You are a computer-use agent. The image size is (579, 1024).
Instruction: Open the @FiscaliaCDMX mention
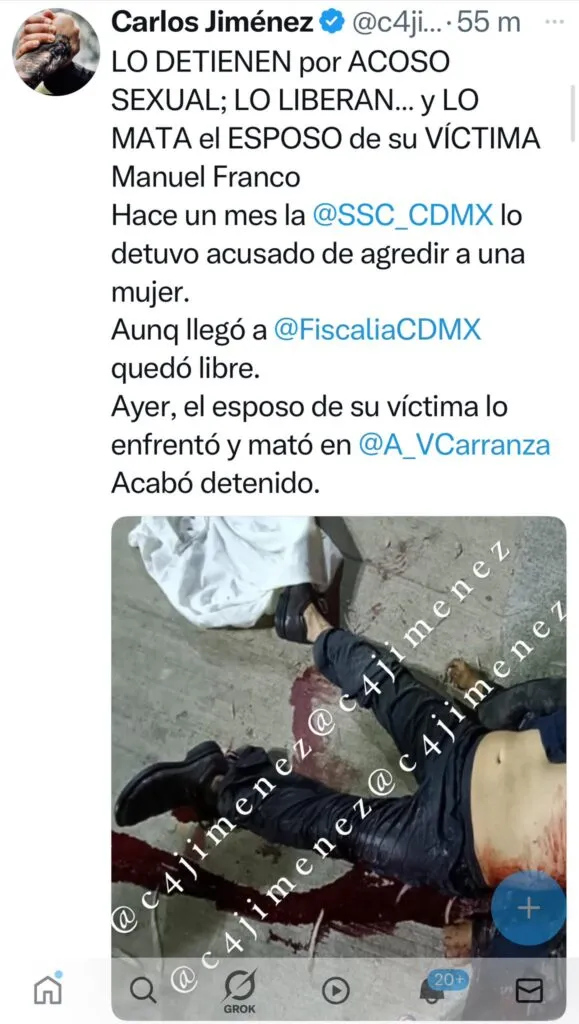coord(377,331)
